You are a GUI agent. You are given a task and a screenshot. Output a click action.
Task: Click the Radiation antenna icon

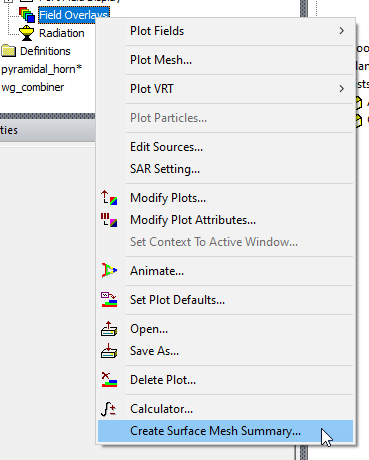click(x=27, y=33)
